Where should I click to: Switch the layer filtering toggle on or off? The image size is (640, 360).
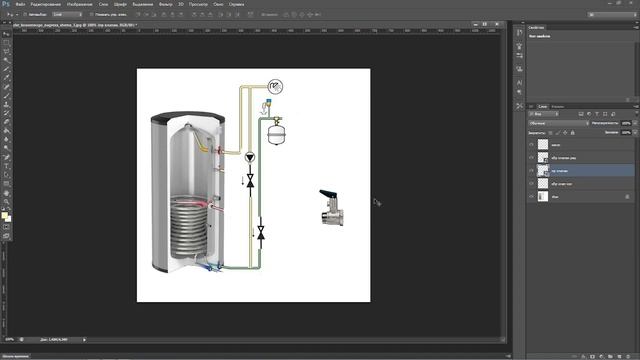pos(636,114)
